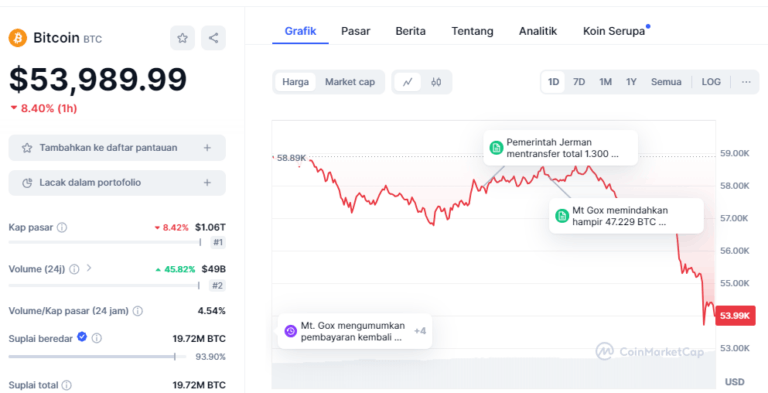Open the three-dot chart options menu
Viewport: 768px width, 393px height.
[x=746, y=82]
